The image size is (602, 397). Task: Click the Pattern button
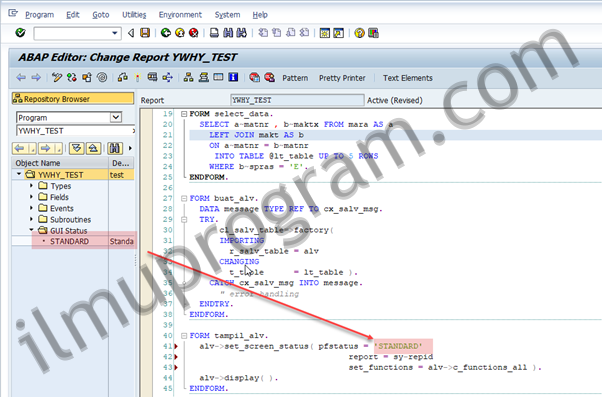point(295,78)
